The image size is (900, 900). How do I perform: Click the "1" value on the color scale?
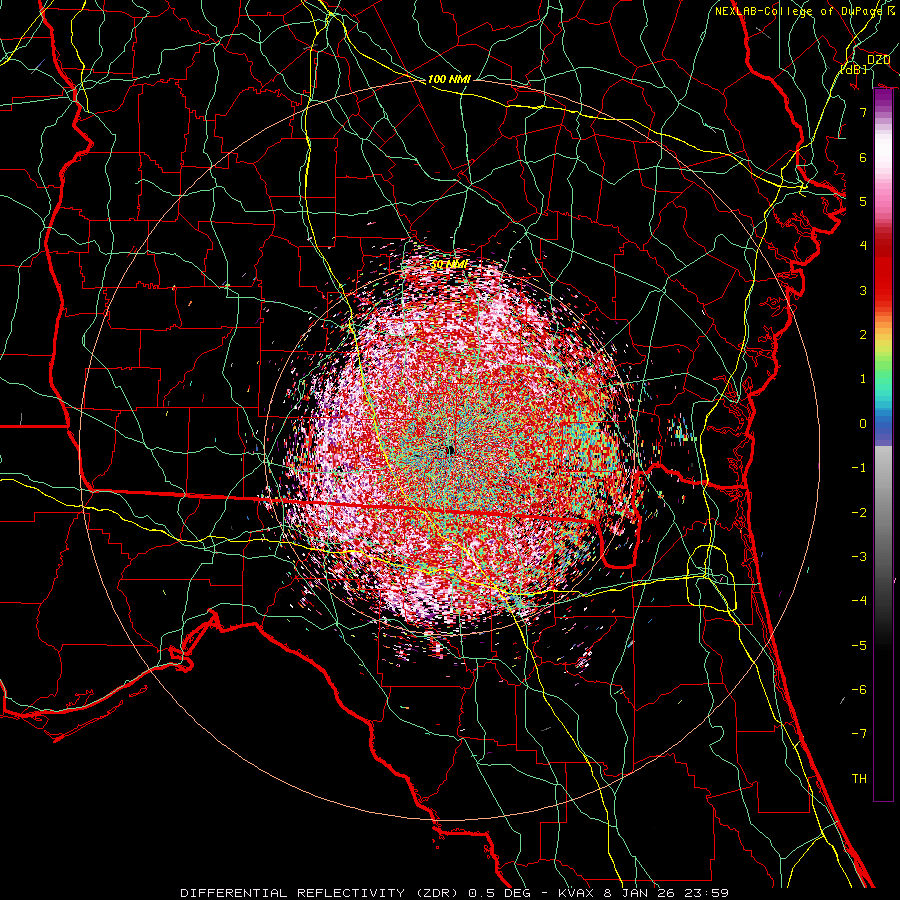point(863,379)
